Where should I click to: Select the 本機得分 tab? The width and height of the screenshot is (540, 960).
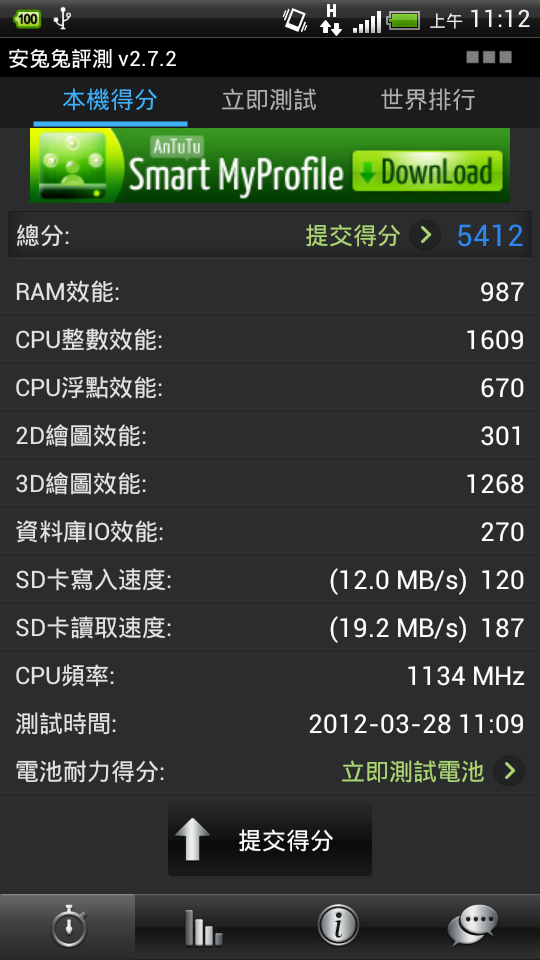[110, 100]
